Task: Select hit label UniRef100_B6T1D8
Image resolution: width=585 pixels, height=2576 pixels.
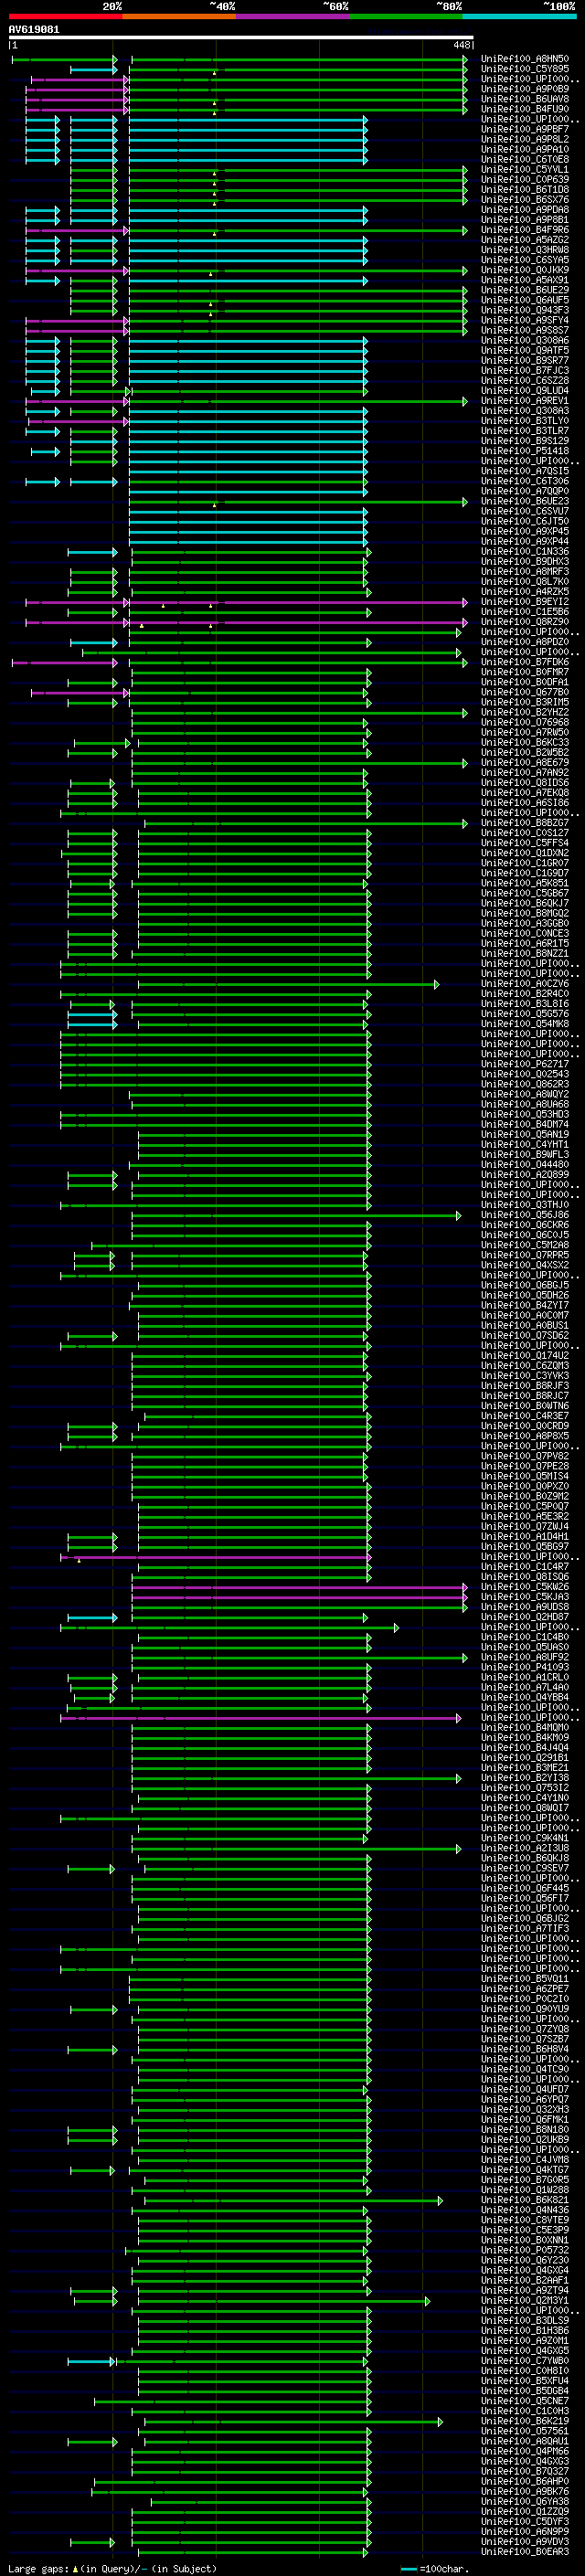Action: 525,190
